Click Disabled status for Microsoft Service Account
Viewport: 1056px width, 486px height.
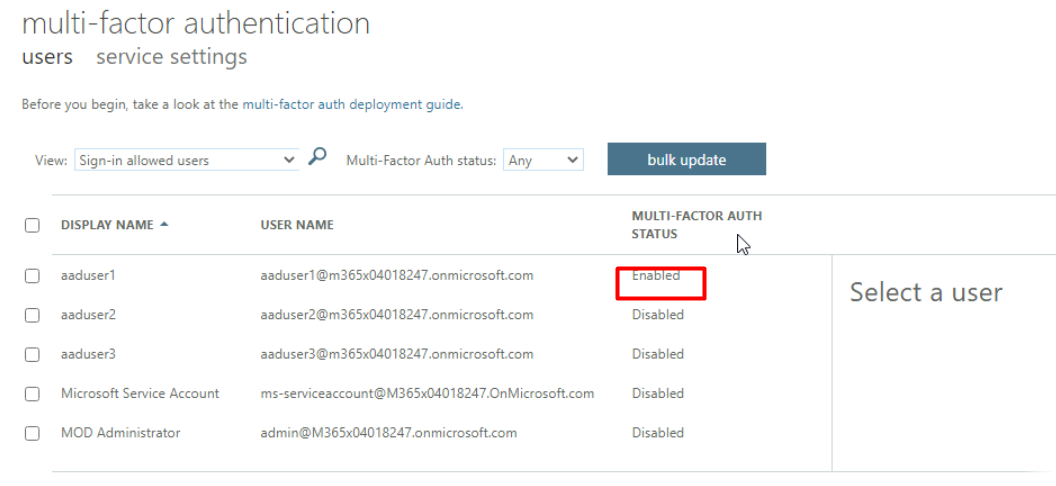click(x=658, y=393)
